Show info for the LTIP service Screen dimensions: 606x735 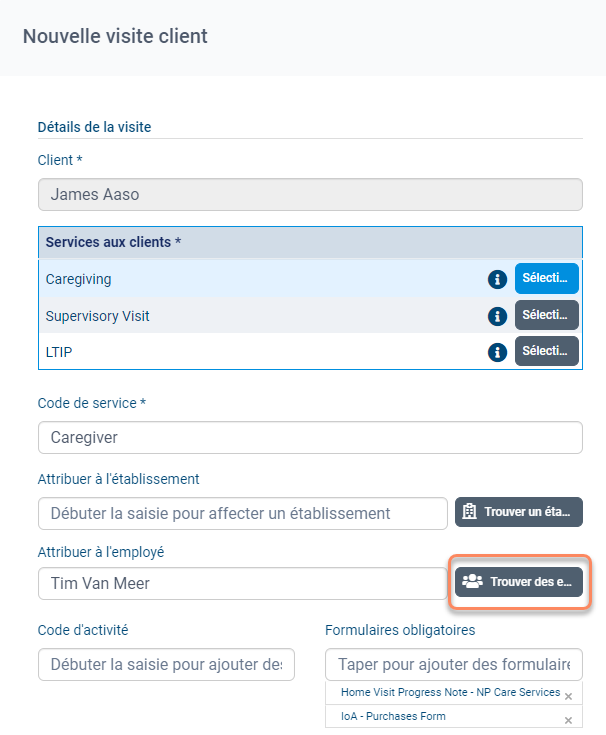pos(497,352)
